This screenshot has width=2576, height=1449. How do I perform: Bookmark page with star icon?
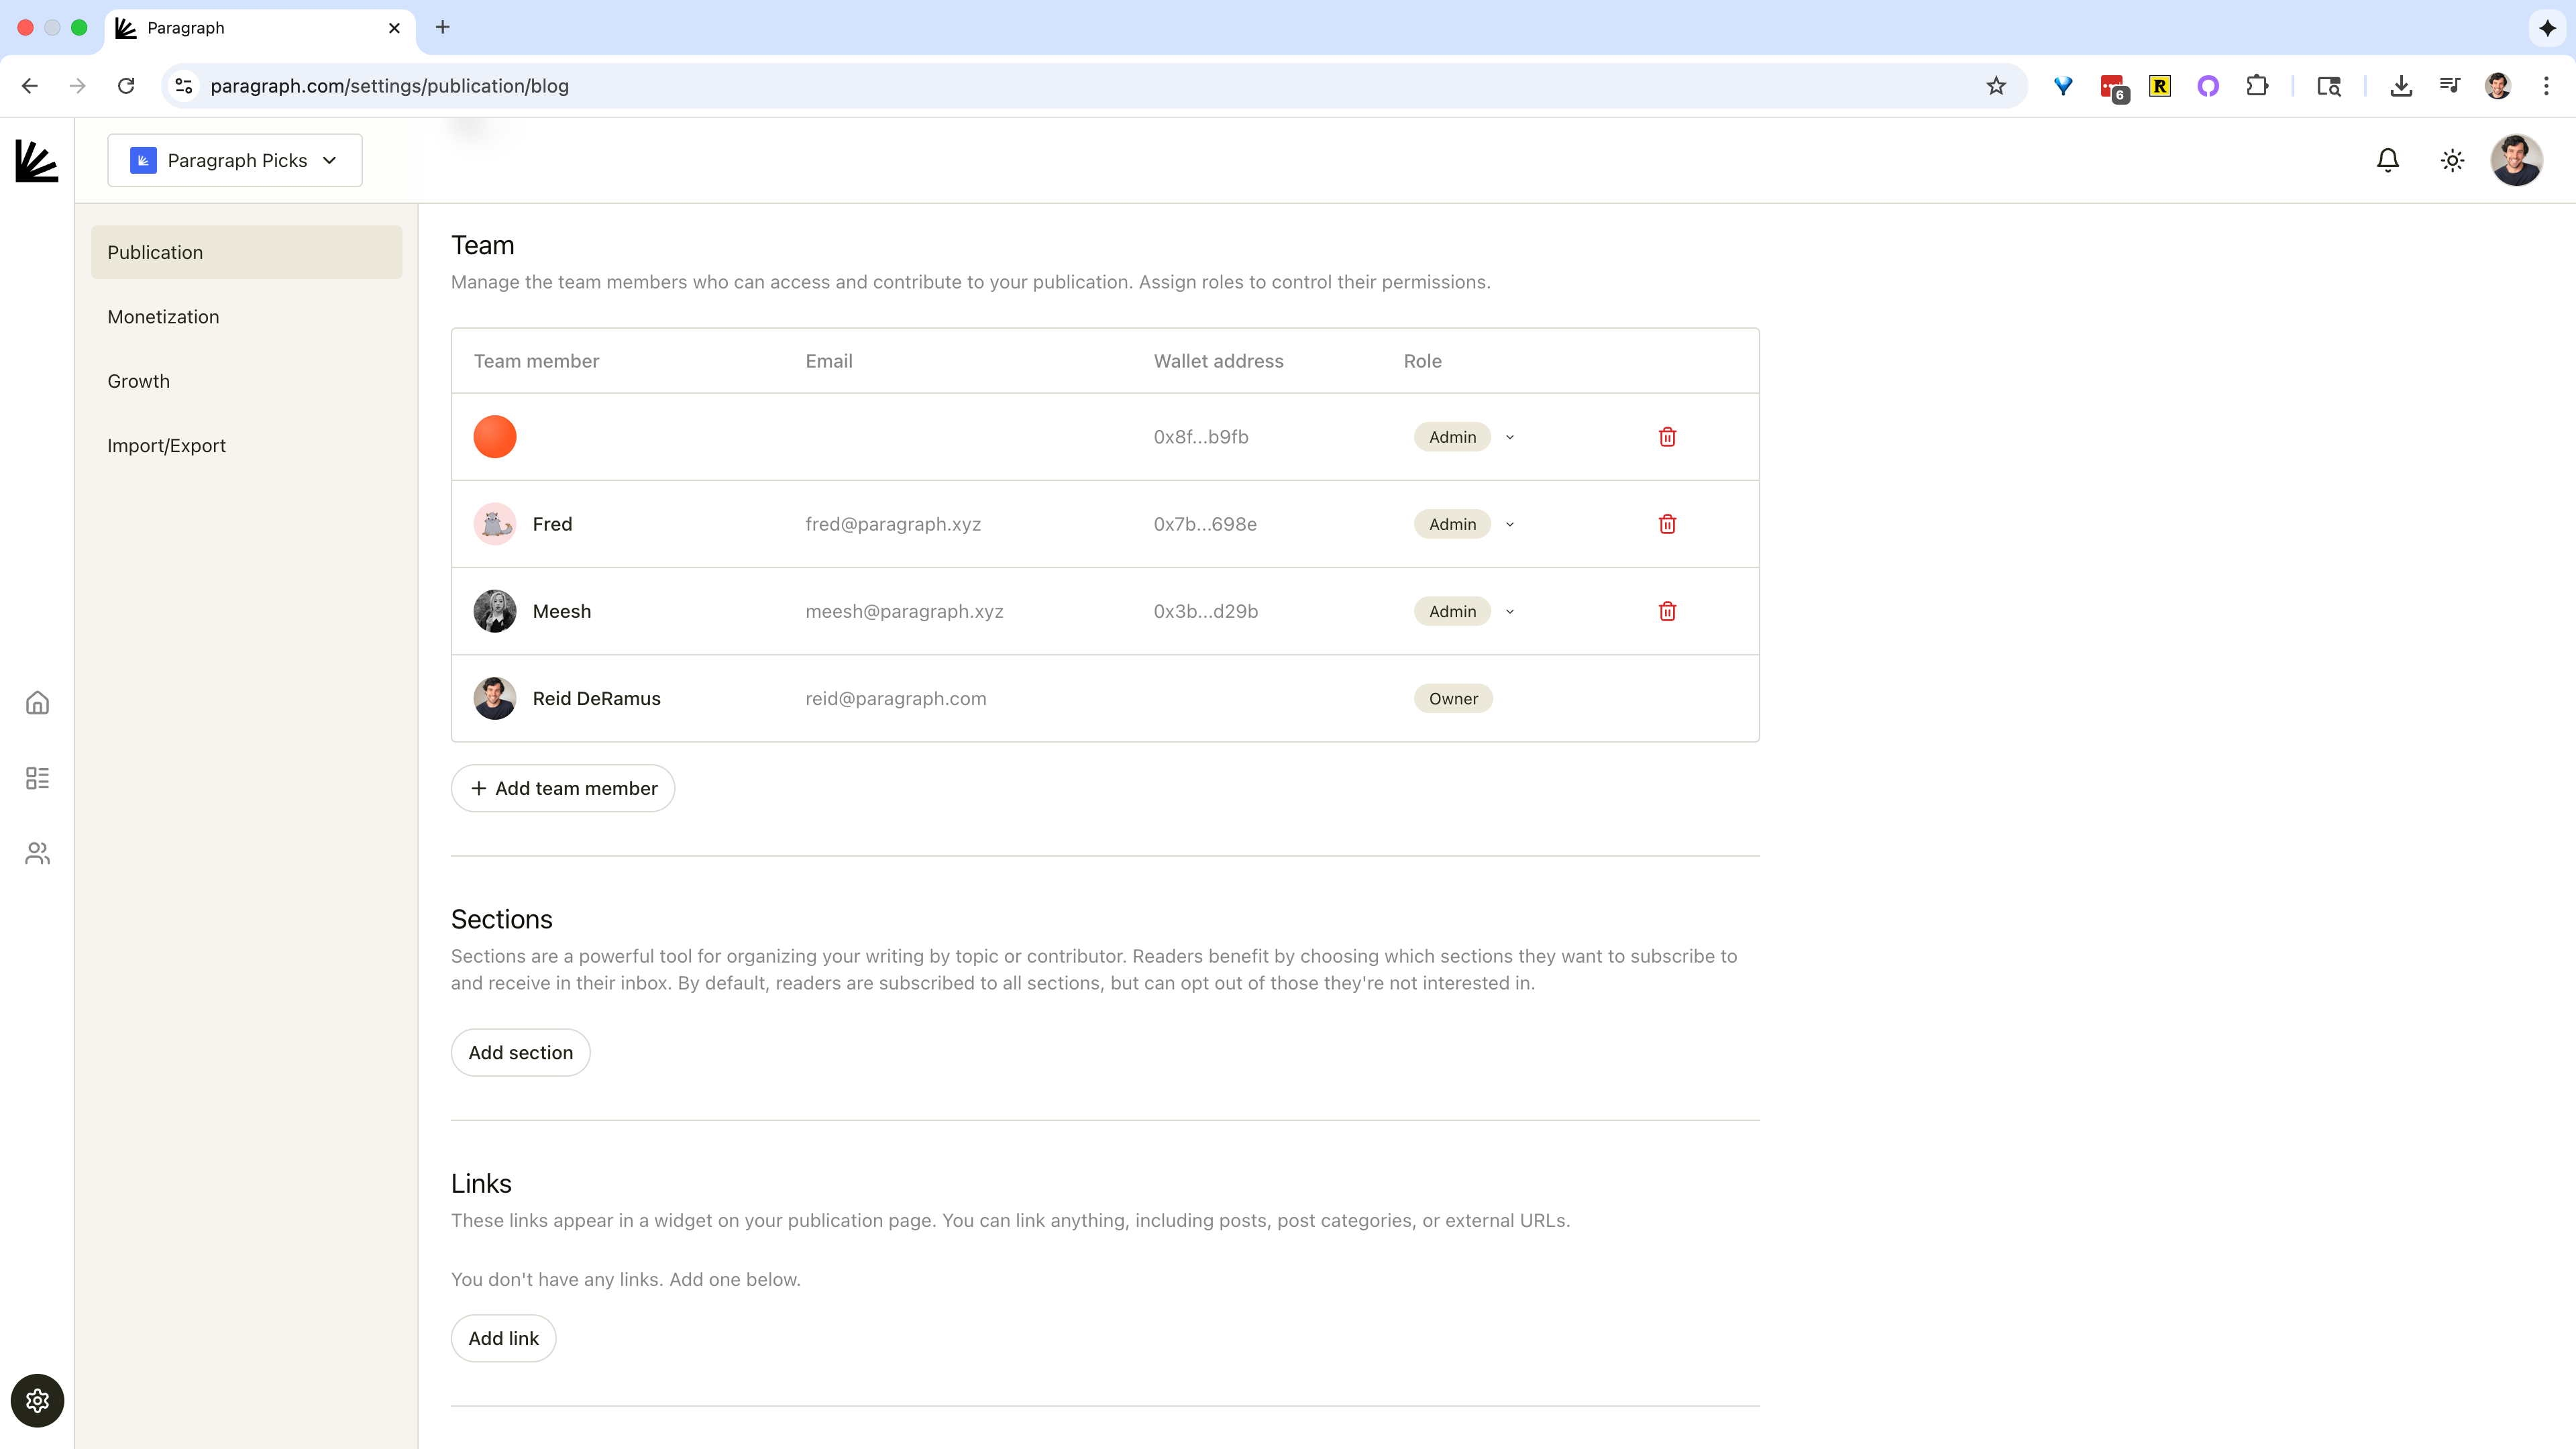coord(1995,86)
